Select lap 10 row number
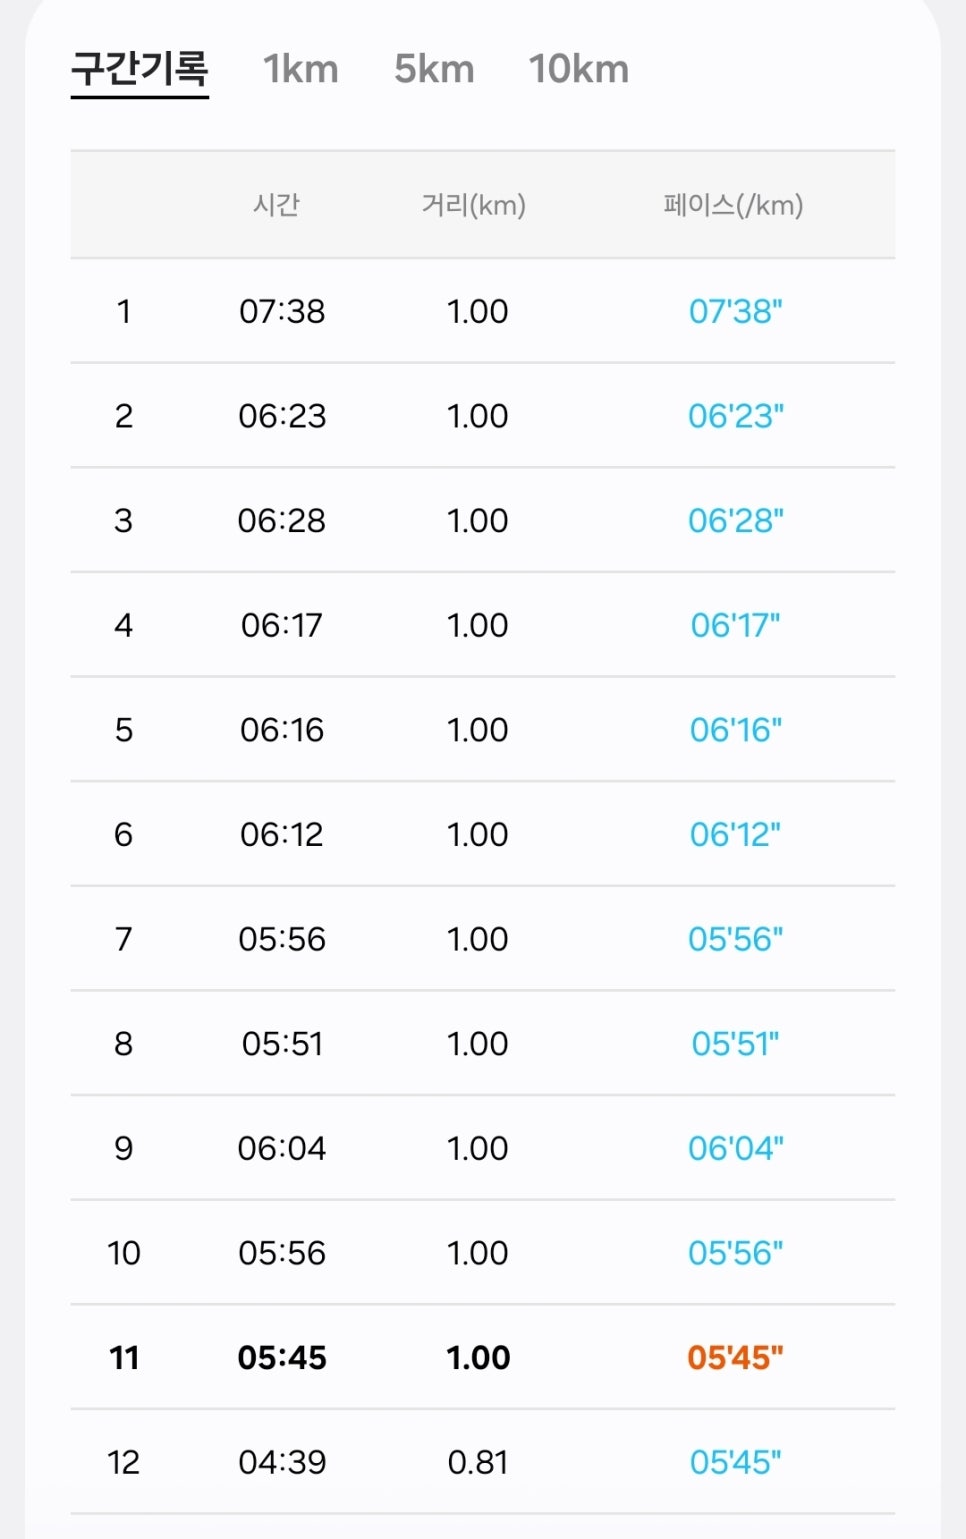Viewport: 966px width, 1539px height. (x=124, y=1253)
